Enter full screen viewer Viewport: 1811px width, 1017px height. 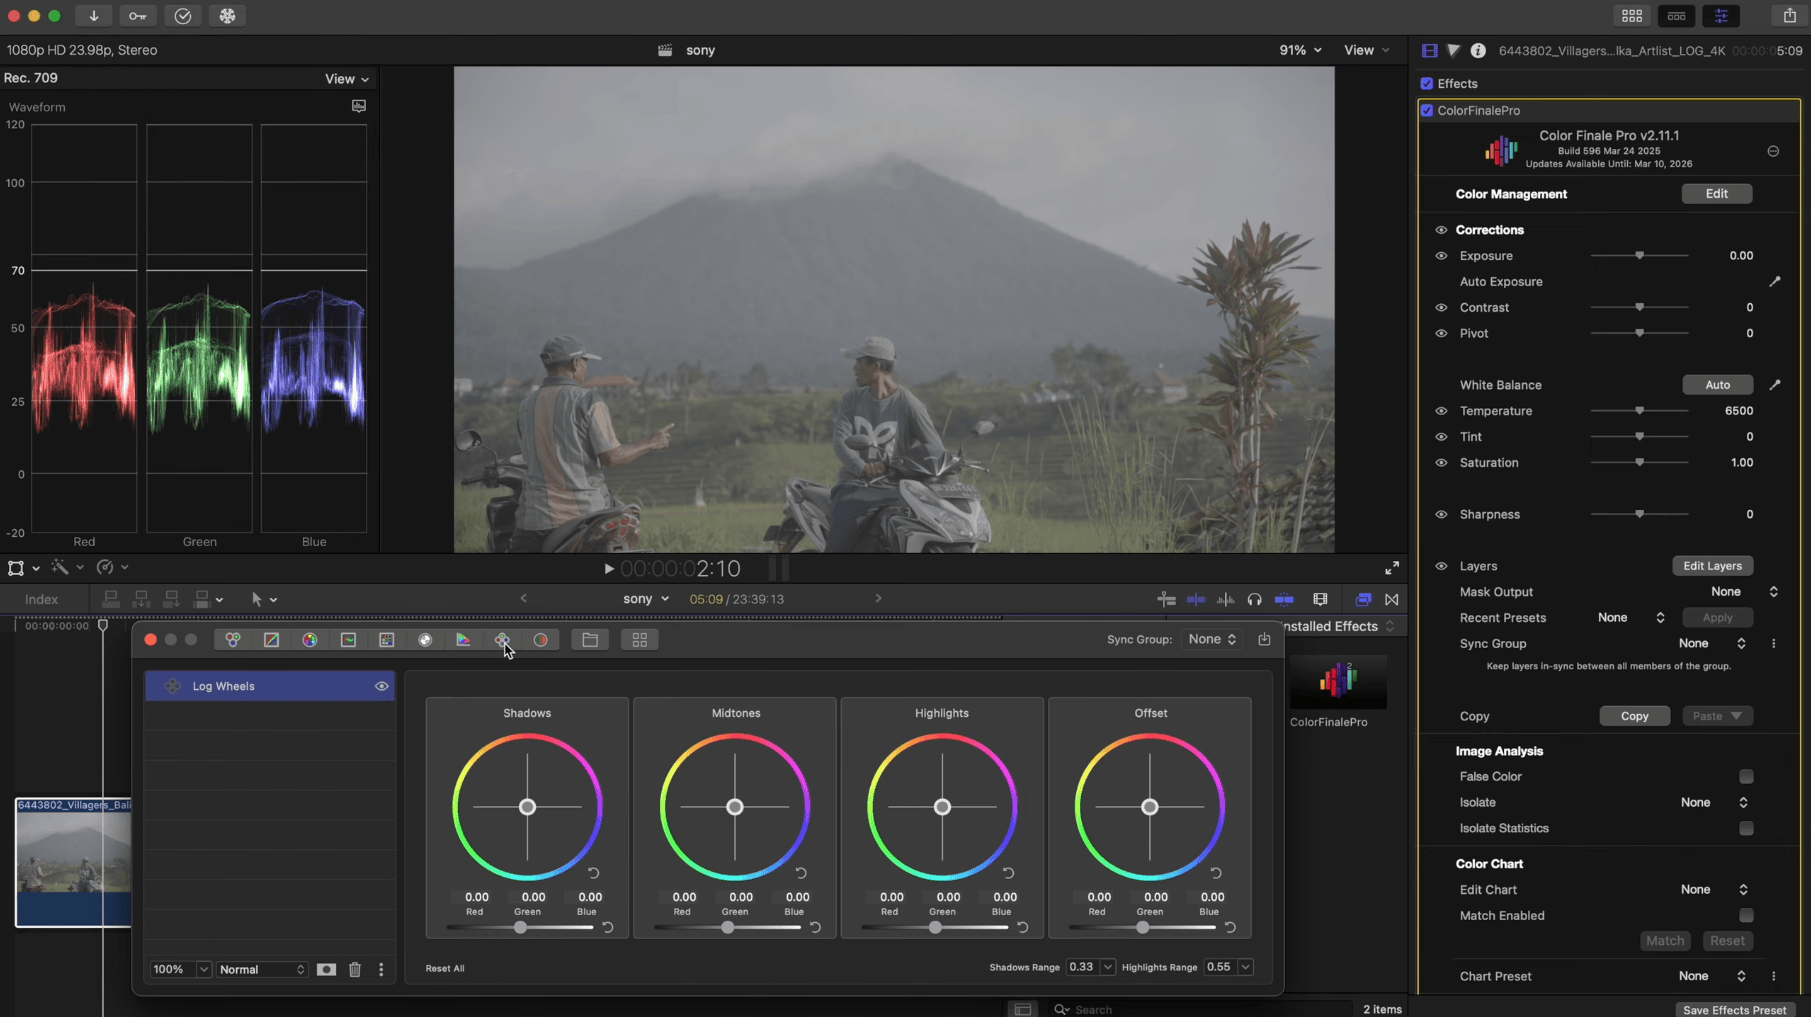point(1392,568)
